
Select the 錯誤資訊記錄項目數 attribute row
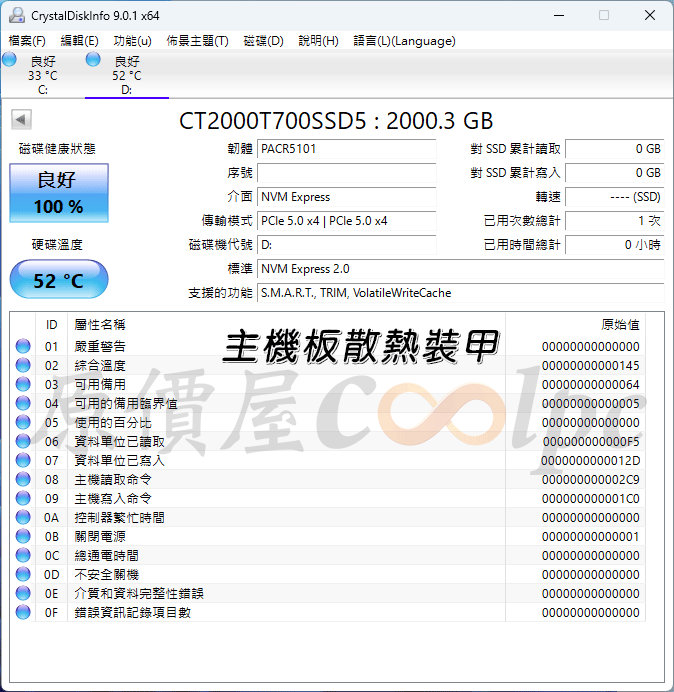click(328, 612)
